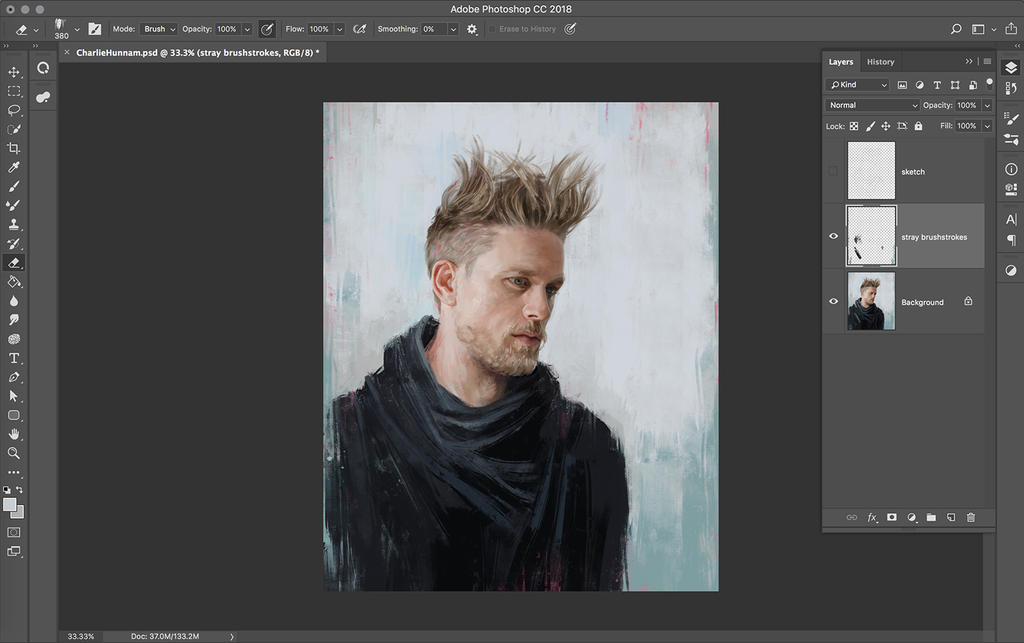Activate the Zoom tool

pyautogui.click(x=14, y=453)
